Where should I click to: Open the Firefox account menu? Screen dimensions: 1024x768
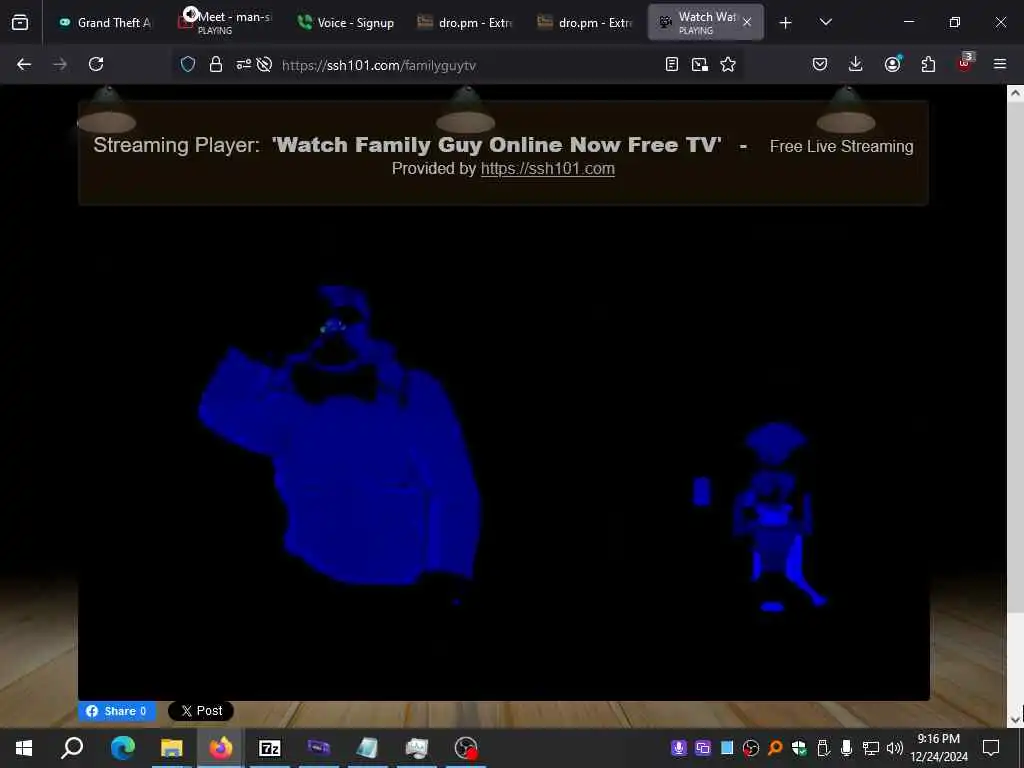(892, 64)
